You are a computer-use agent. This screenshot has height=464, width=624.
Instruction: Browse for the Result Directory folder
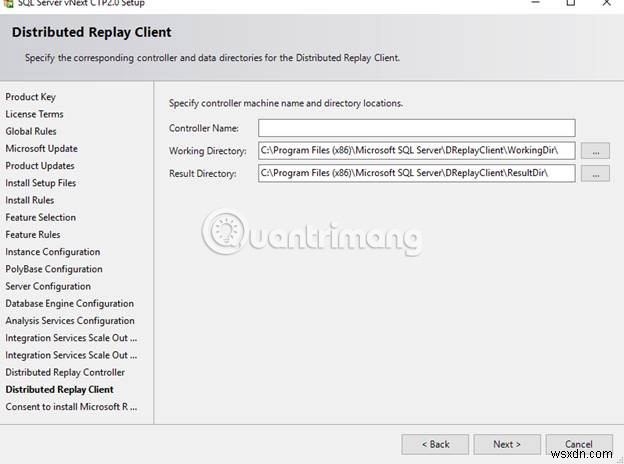[x=595, y=174]
